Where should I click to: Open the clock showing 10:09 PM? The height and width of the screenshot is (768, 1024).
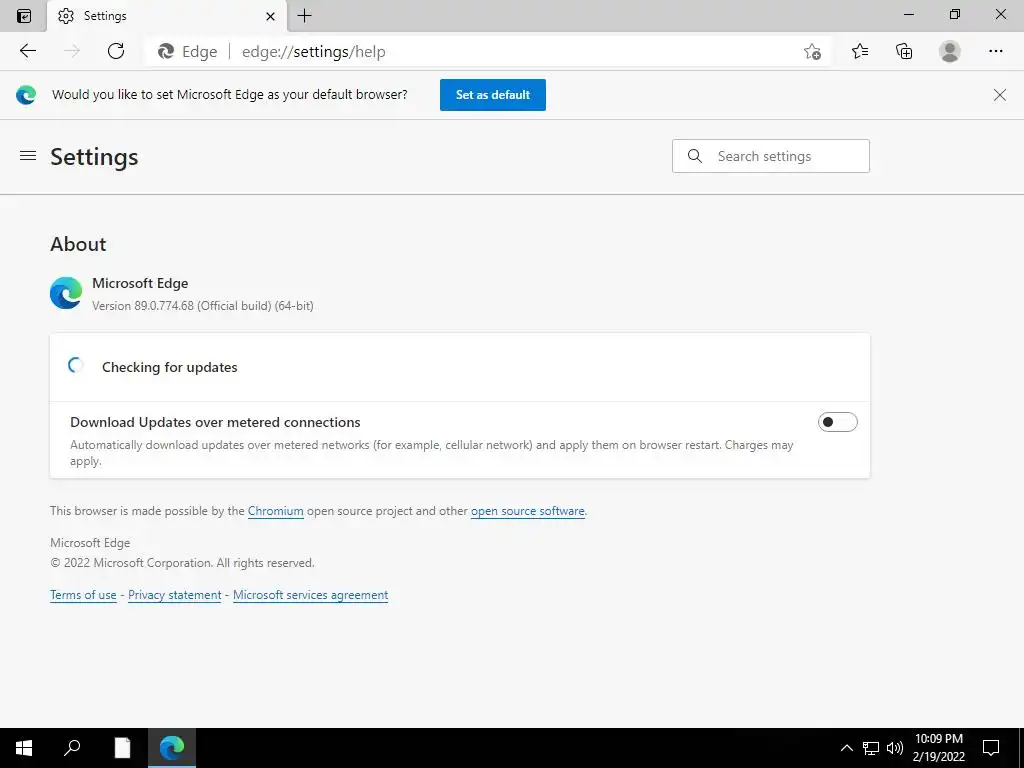click(x=938, y=748)
